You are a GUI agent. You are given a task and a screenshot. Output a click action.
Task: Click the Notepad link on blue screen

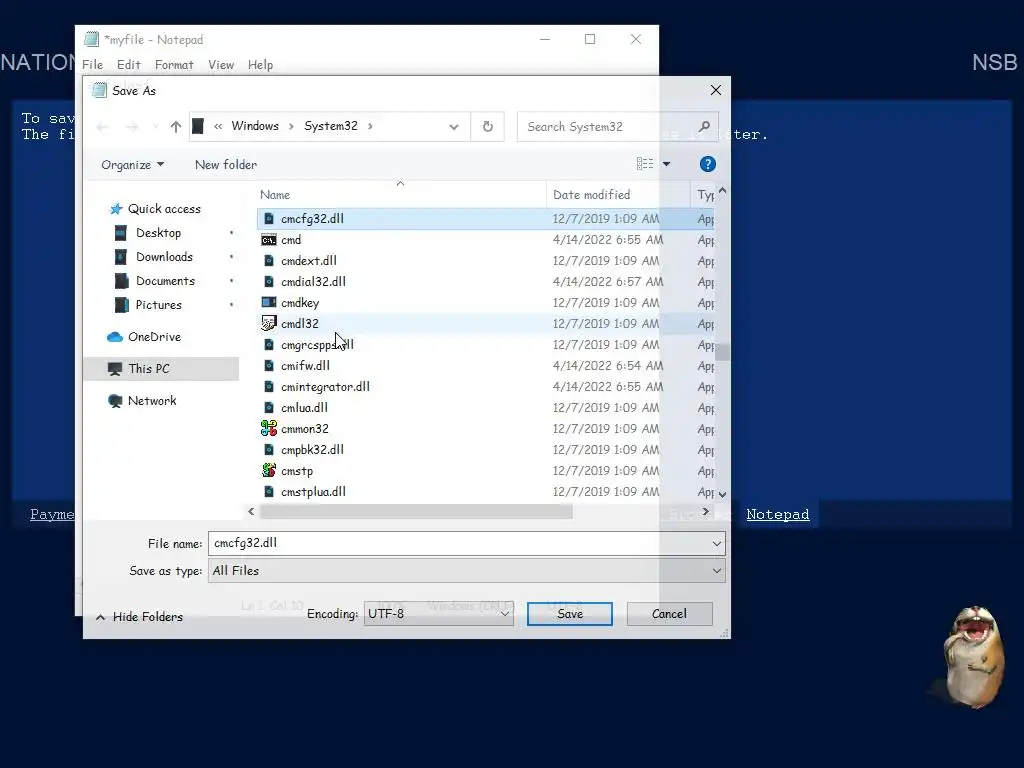point(777,515)
